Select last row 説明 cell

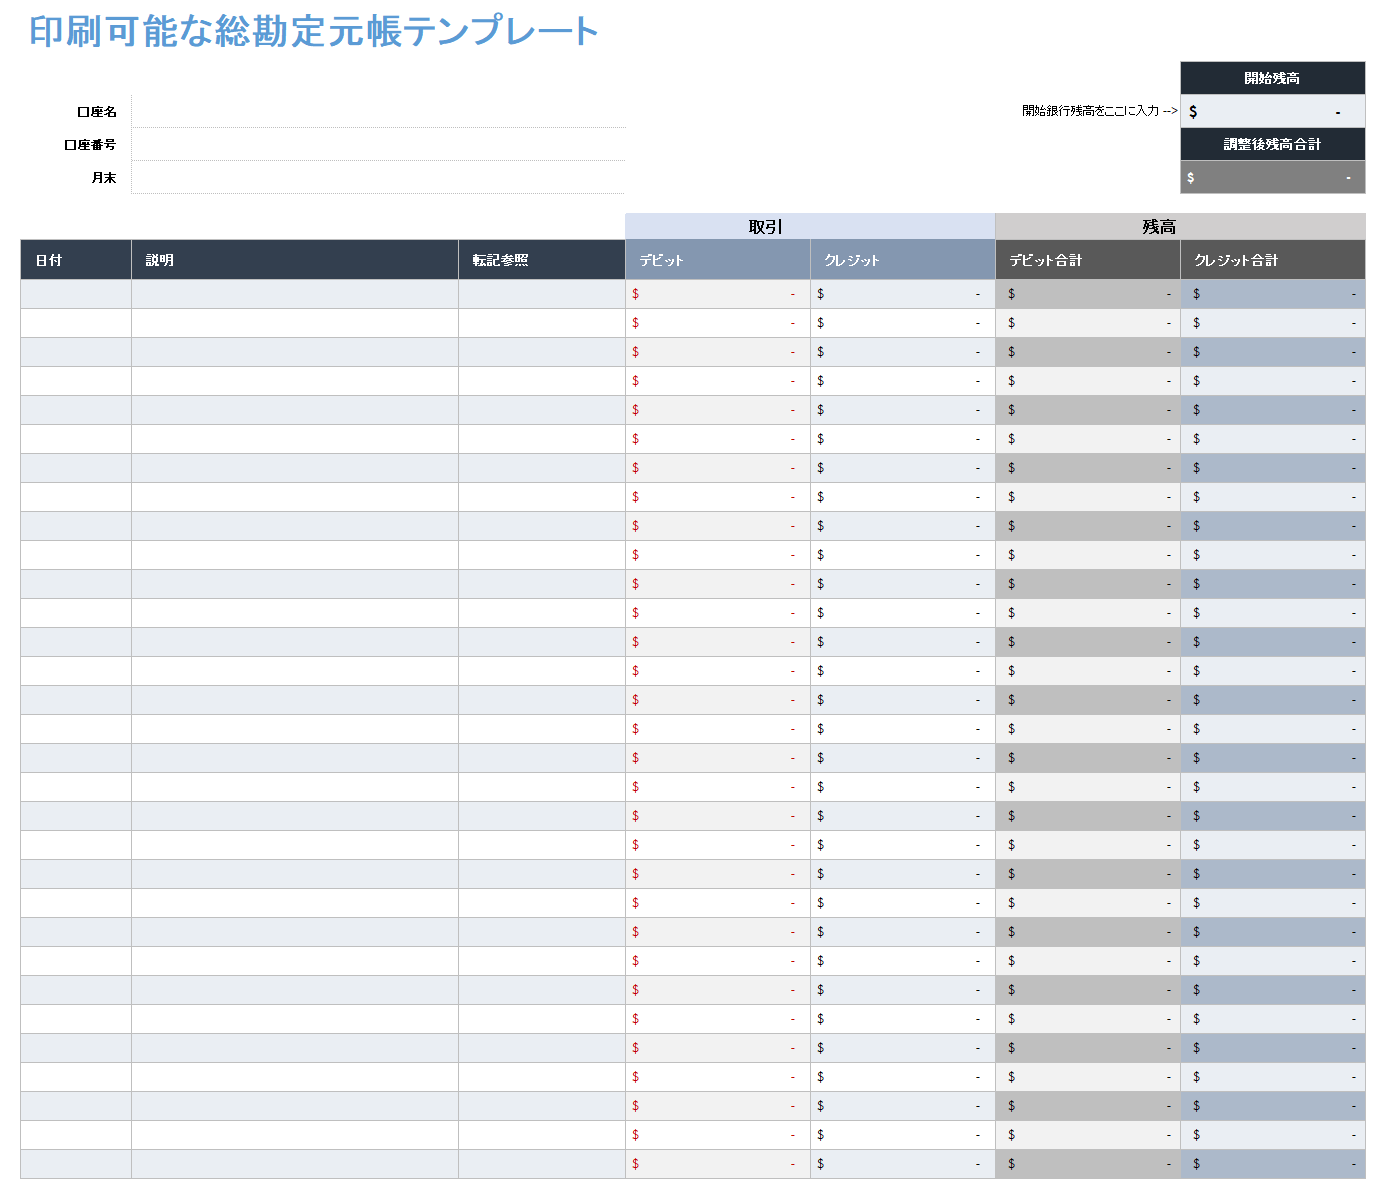pyautogui.click(x=295, y=1164)
